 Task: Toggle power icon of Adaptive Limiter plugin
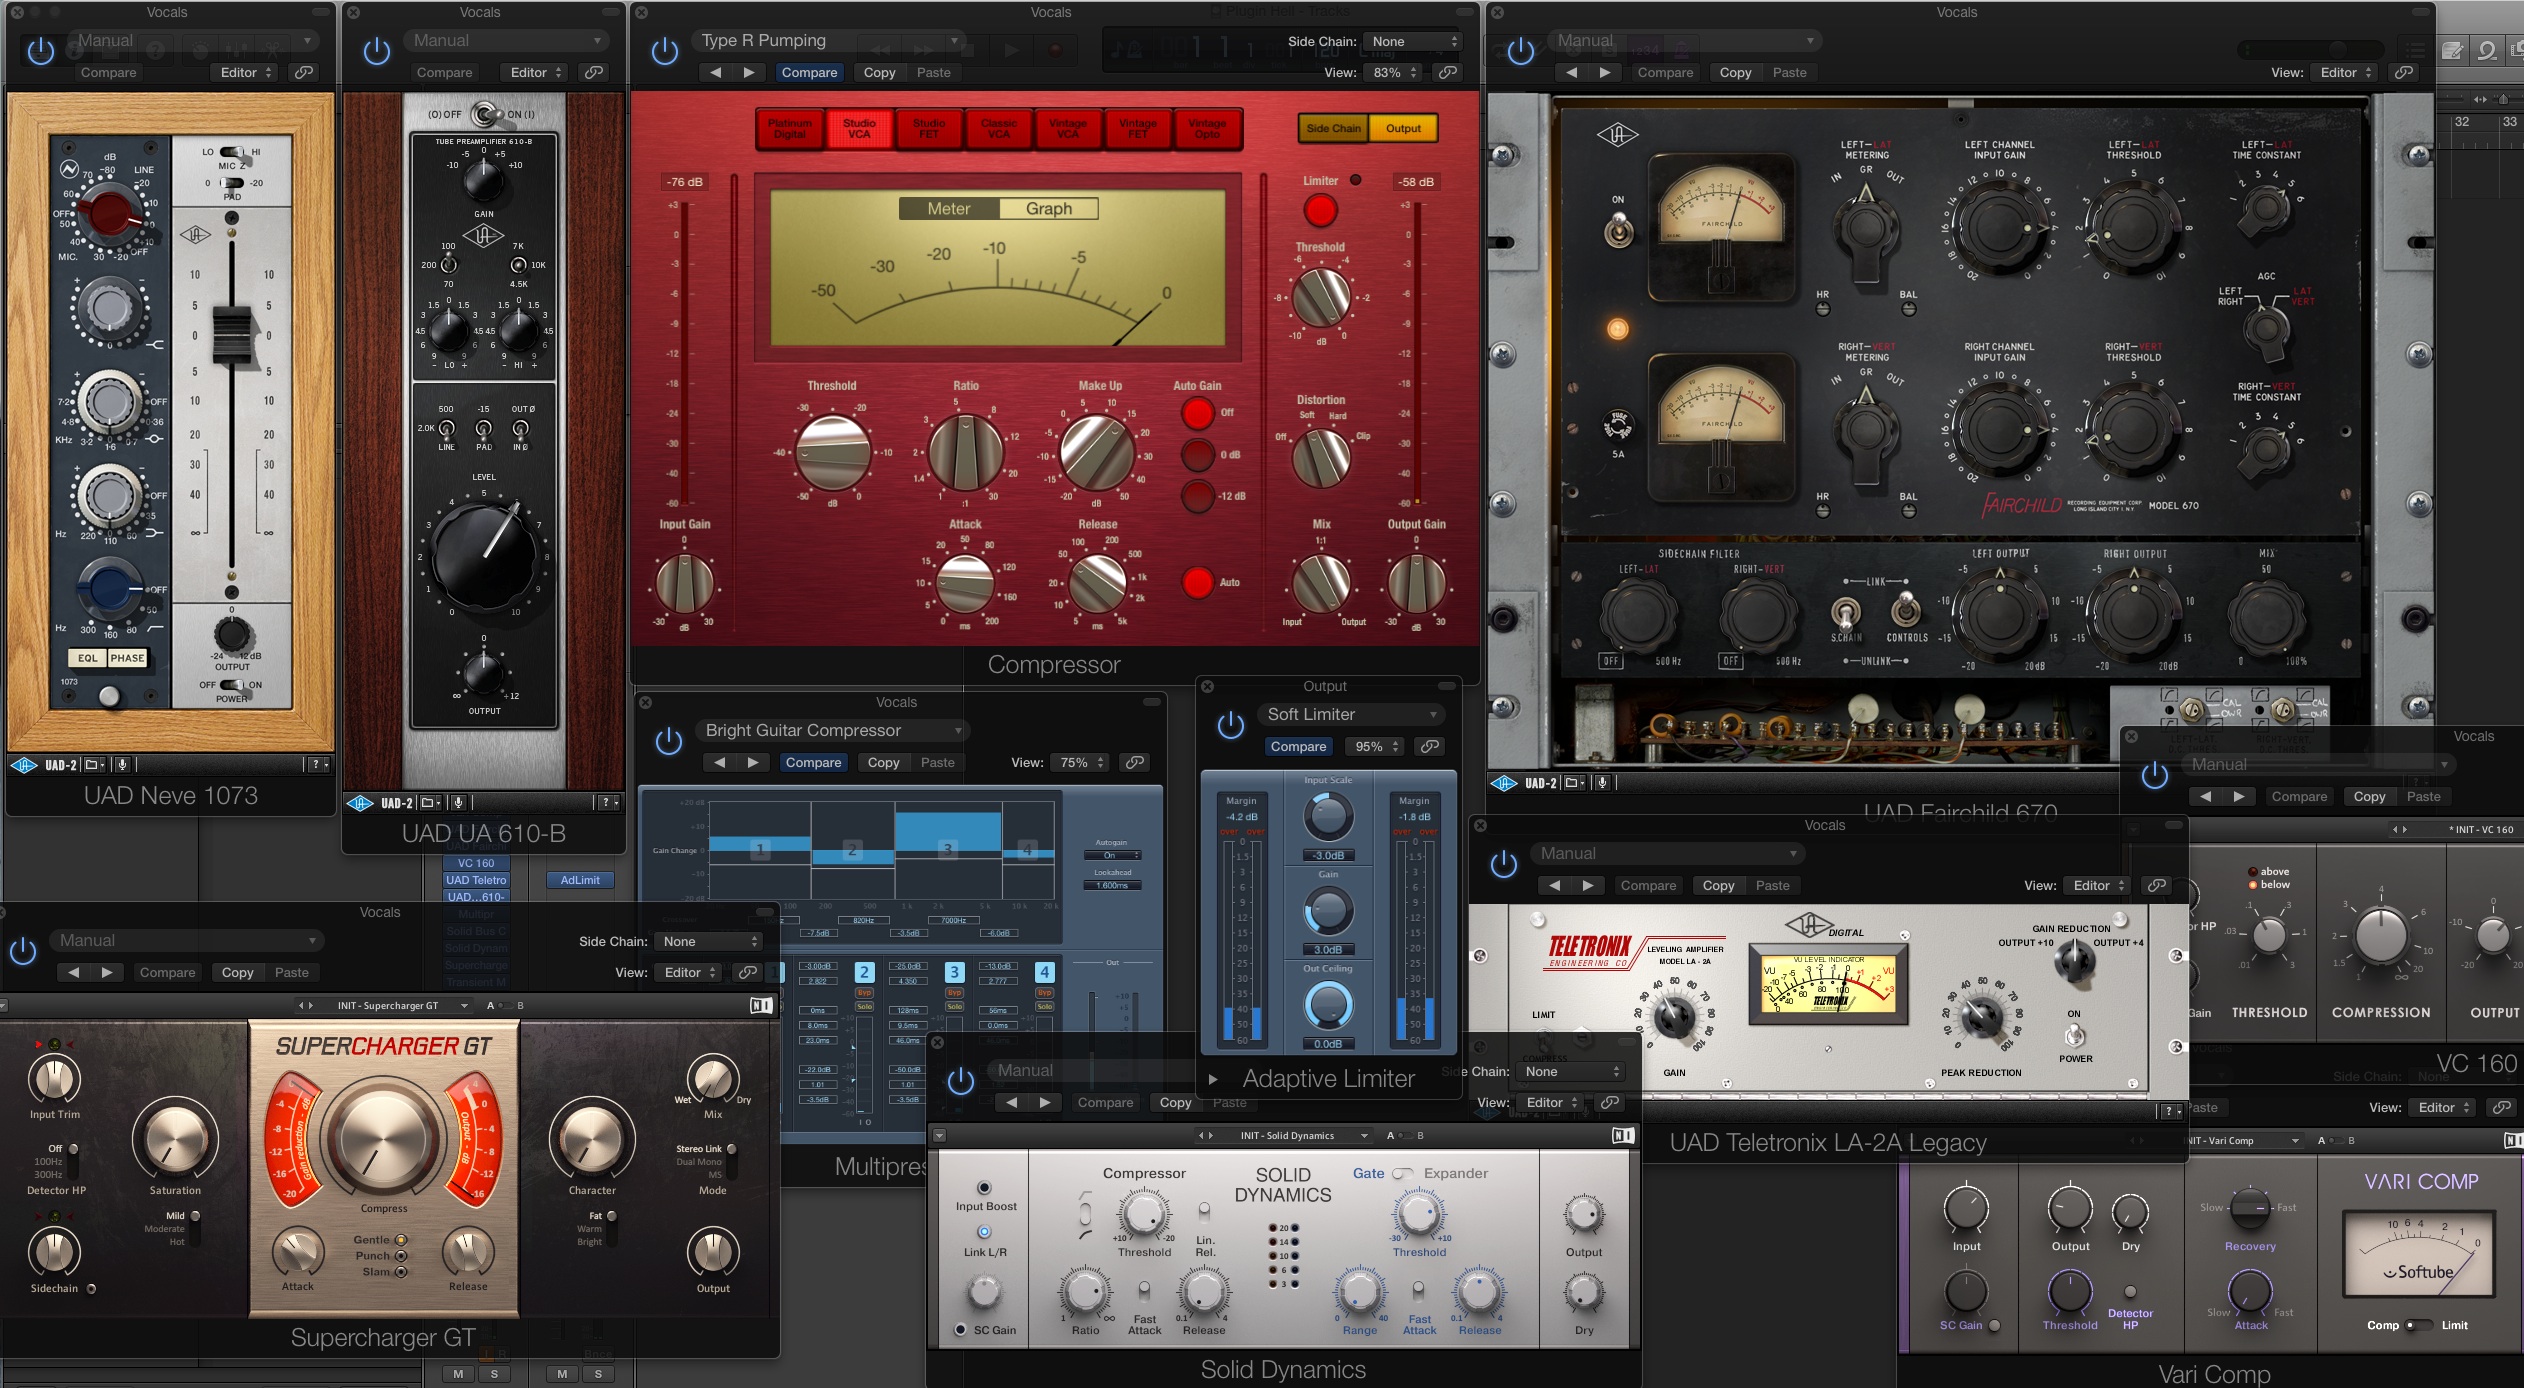point(1231,725)
